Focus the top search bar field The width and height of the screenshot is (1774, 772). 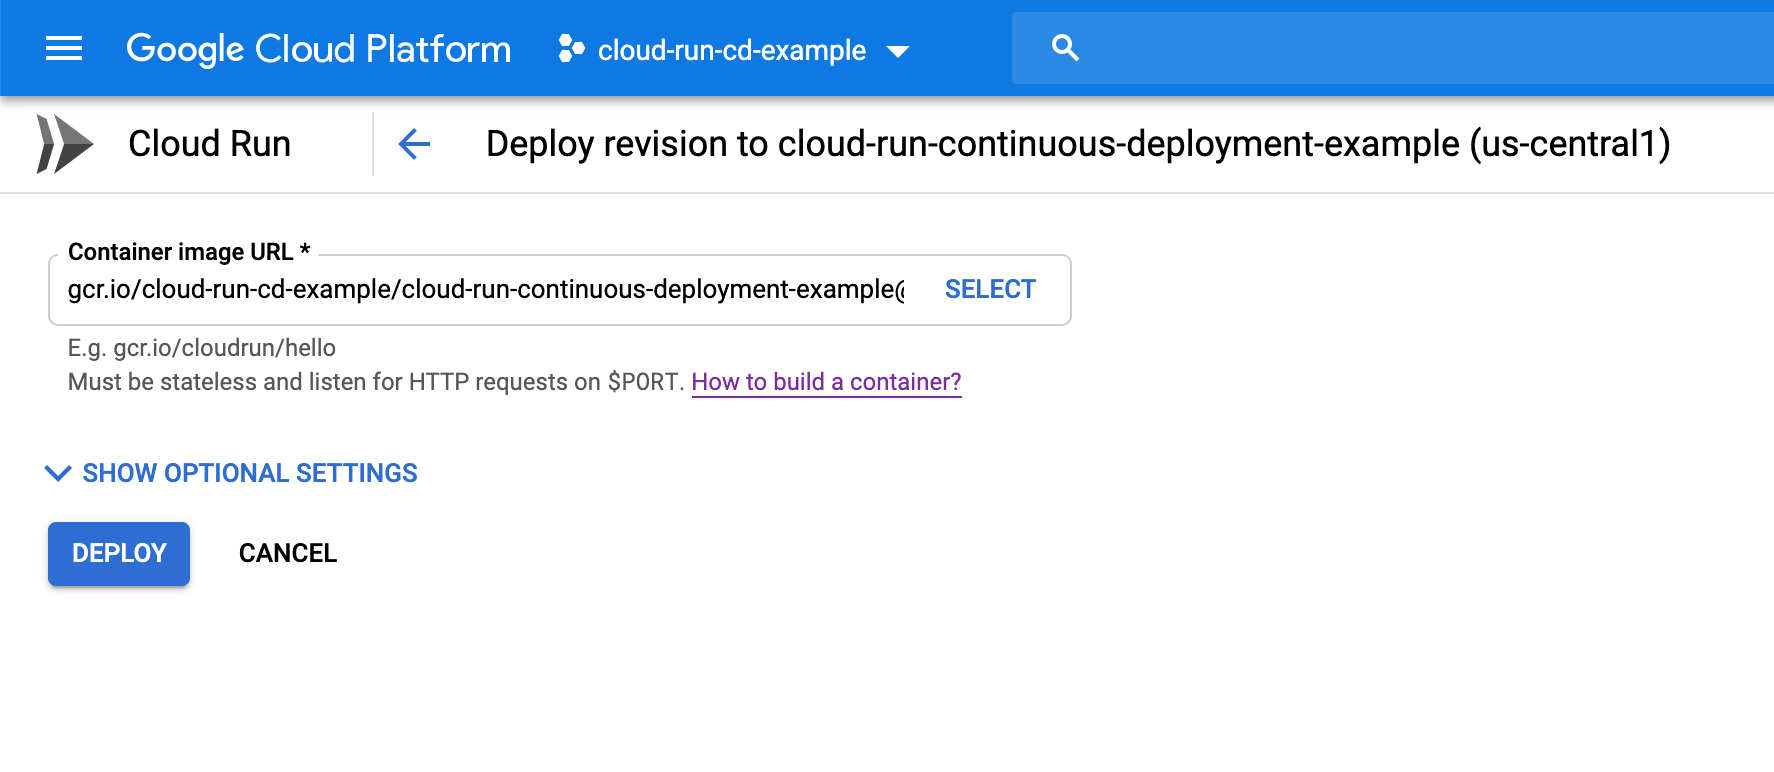pyautogui.click(x=1393, y=48)
